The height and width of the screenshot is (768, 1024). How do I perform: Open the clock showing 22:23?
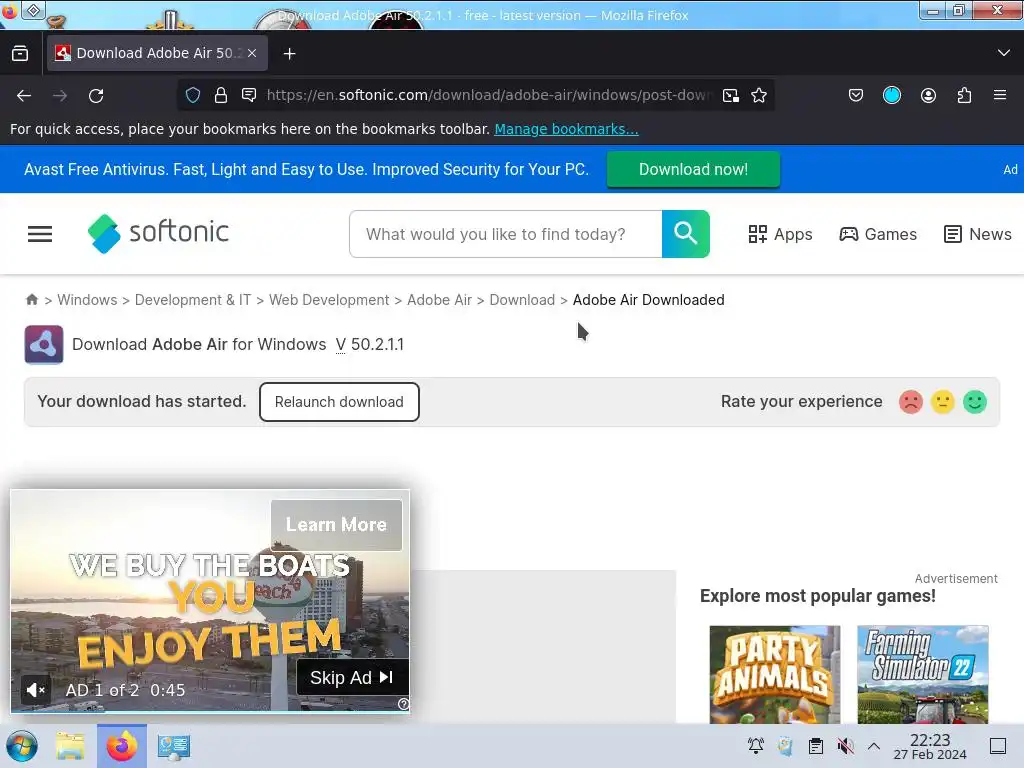tap(930, 746)
